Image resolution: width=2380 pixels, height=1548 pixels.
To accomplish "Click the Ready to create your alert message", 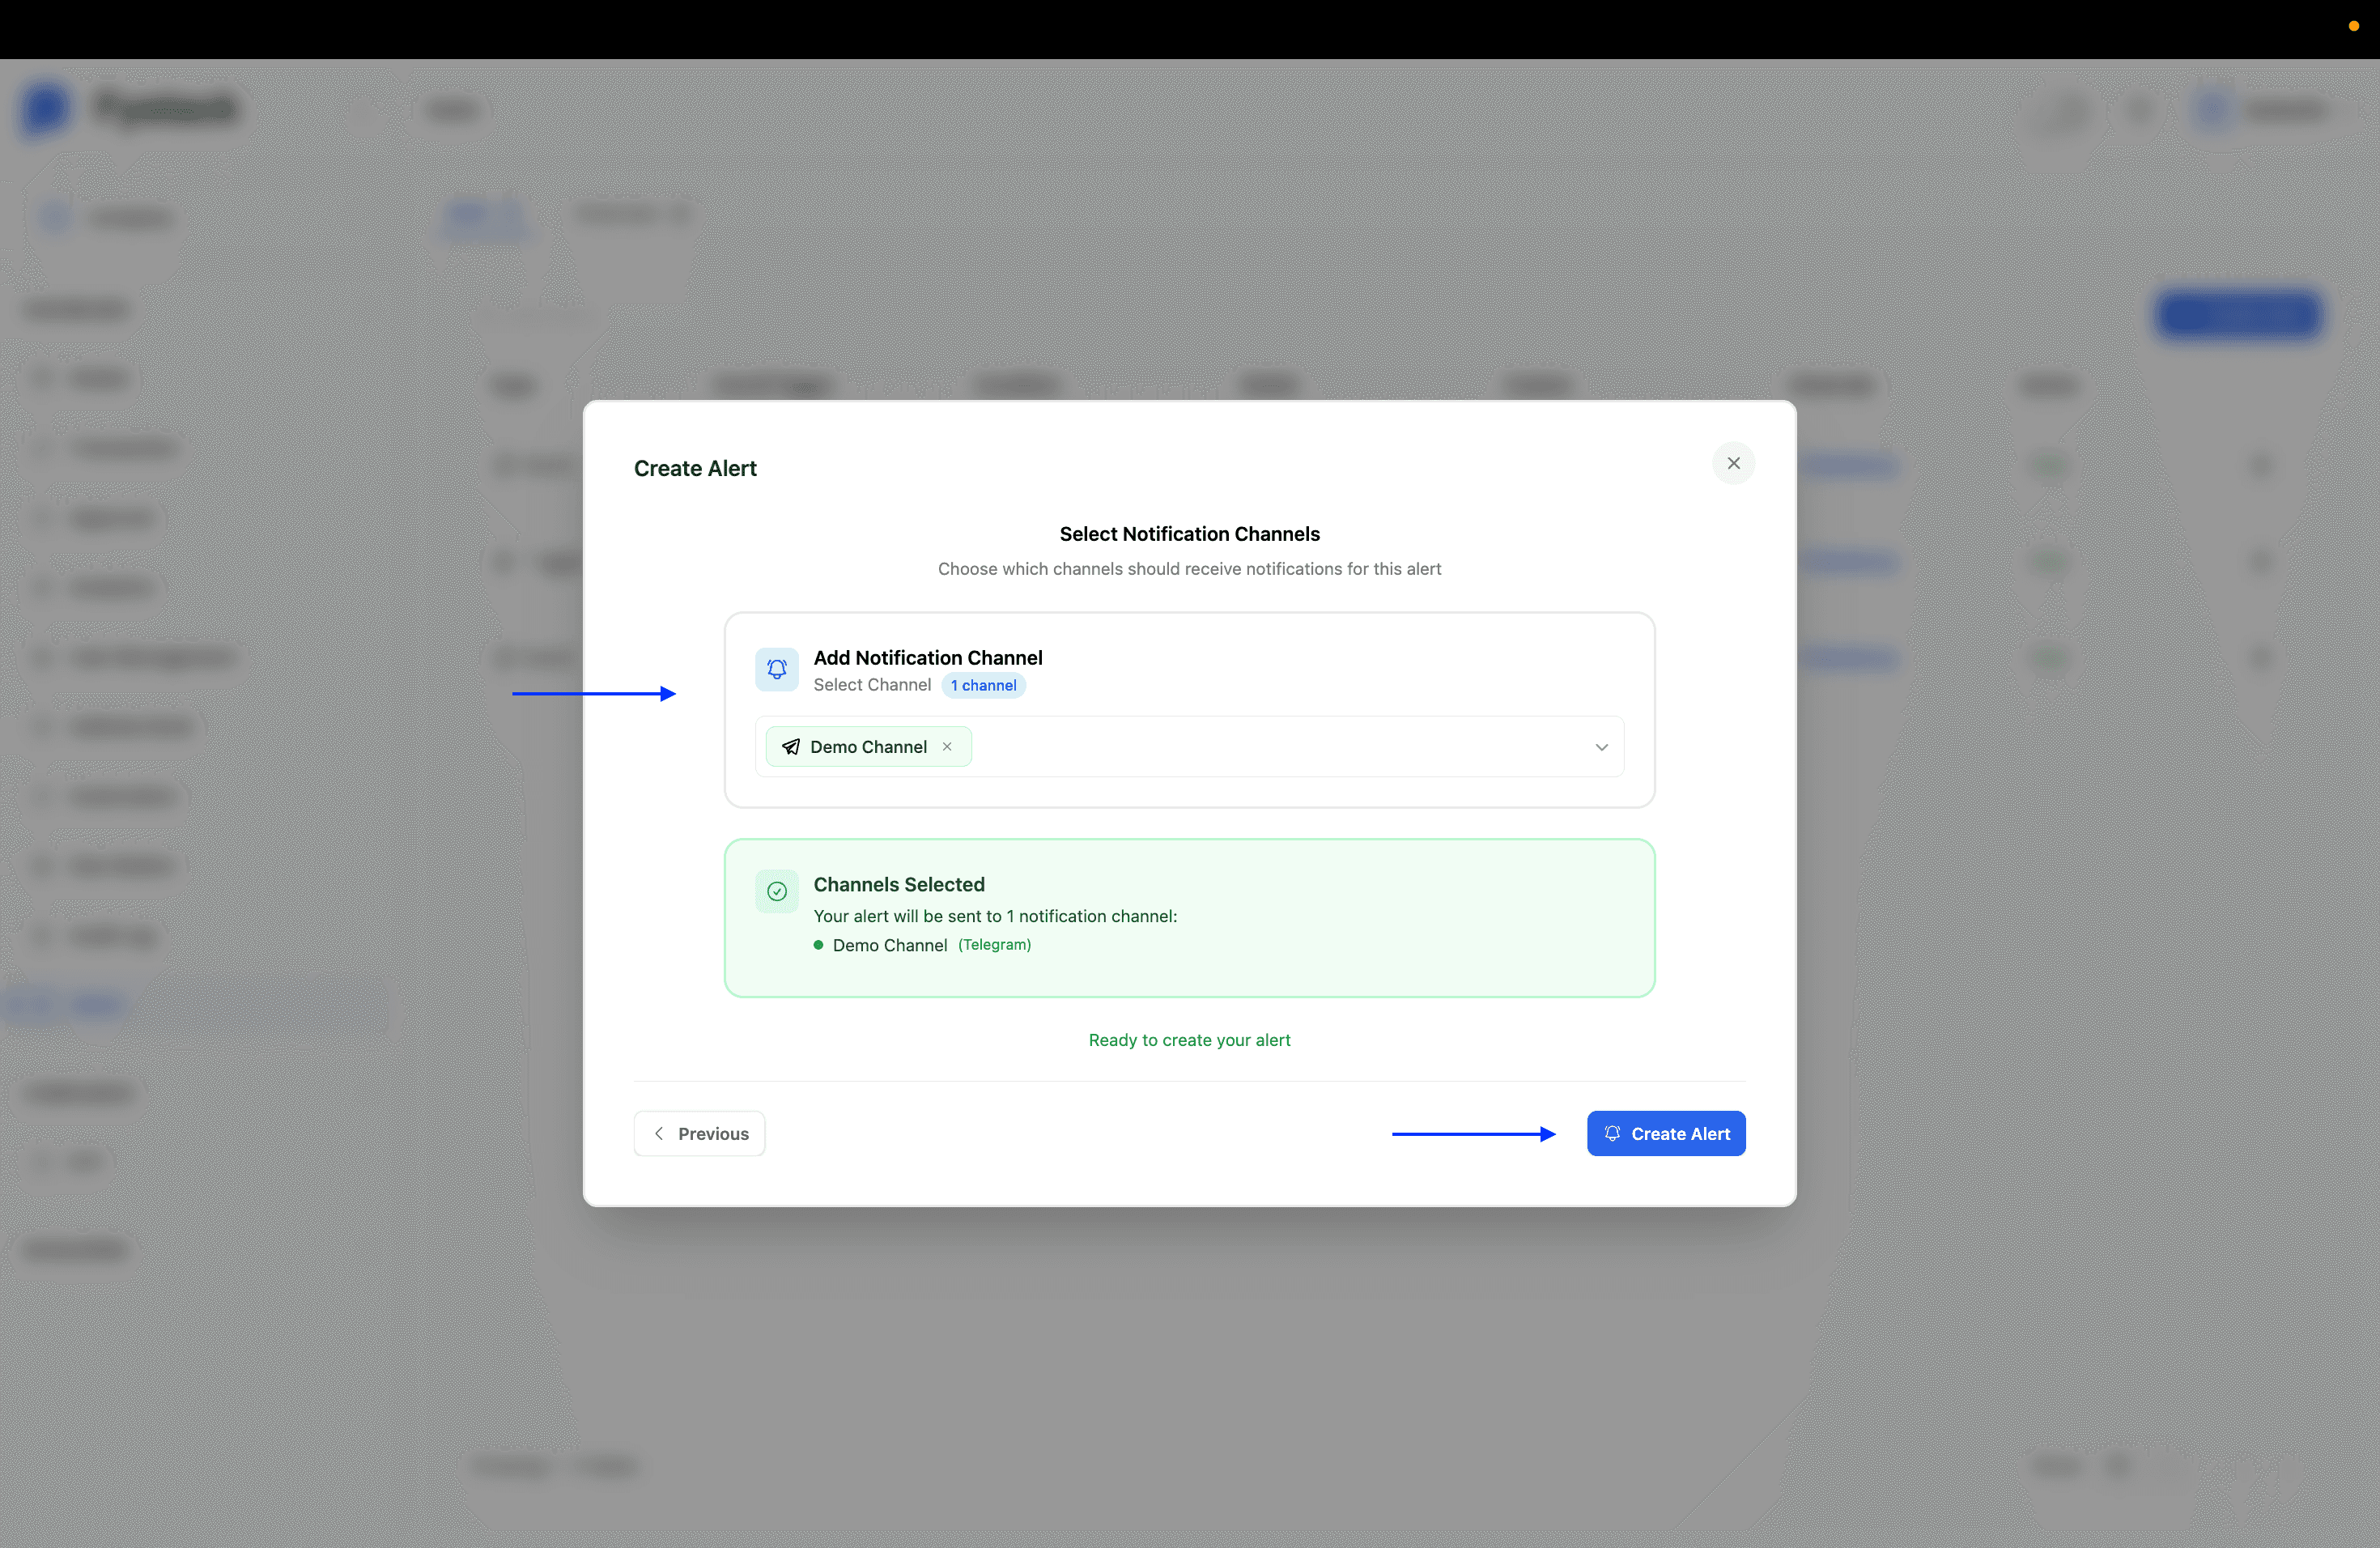I will (1189, 1040).
